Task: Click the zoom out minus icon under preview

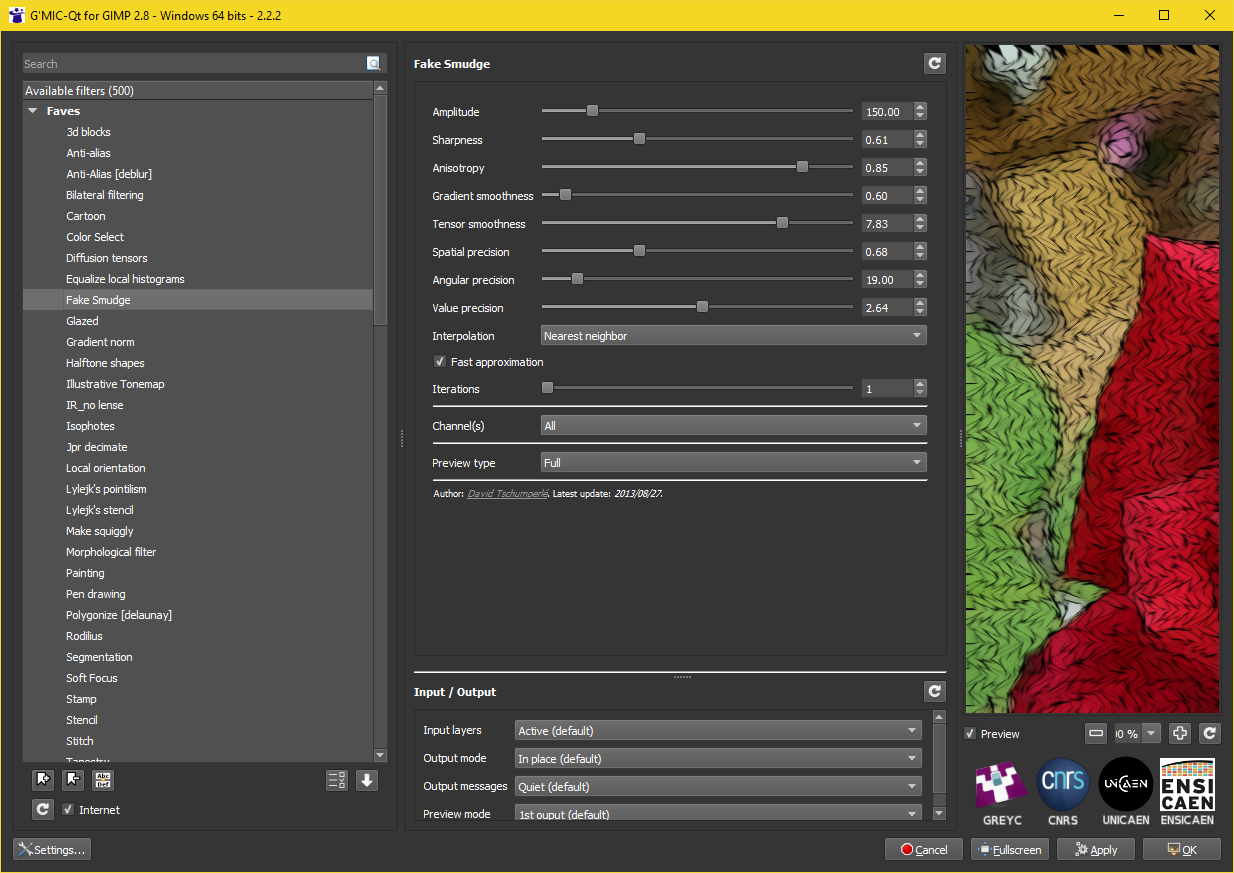Action: 1096,733
